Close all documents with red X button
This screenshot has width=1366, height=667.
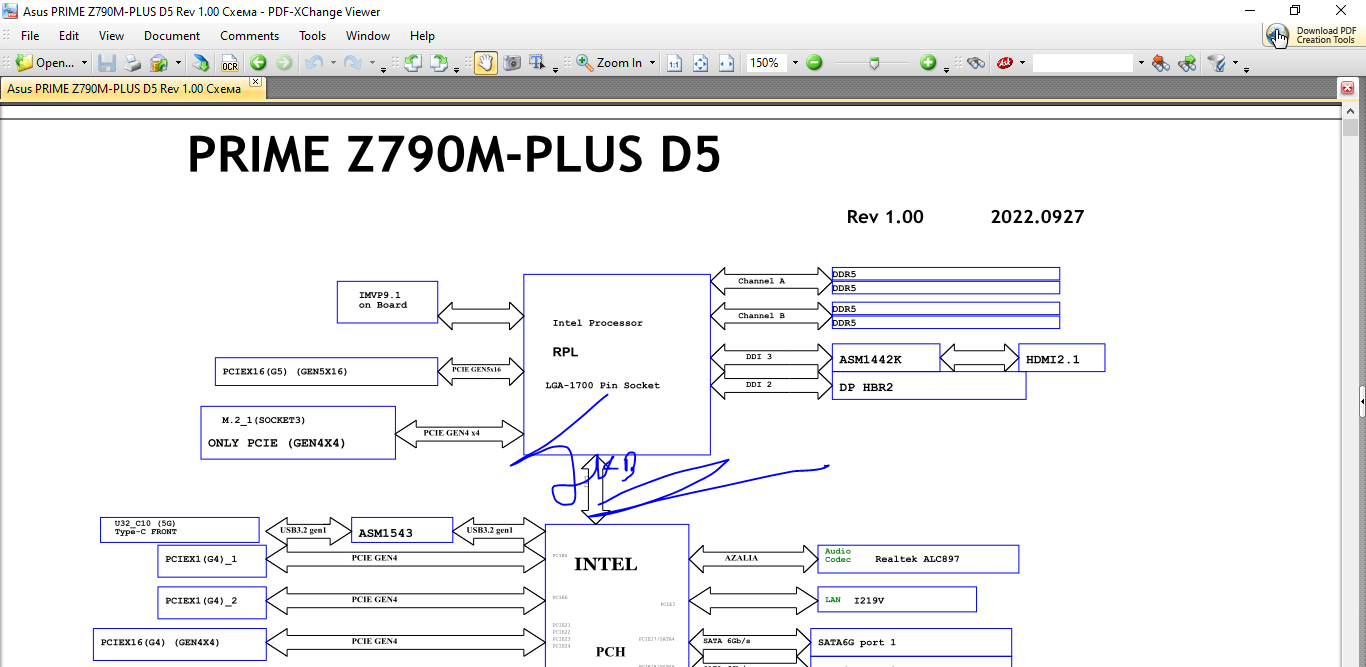[1347, 88]
